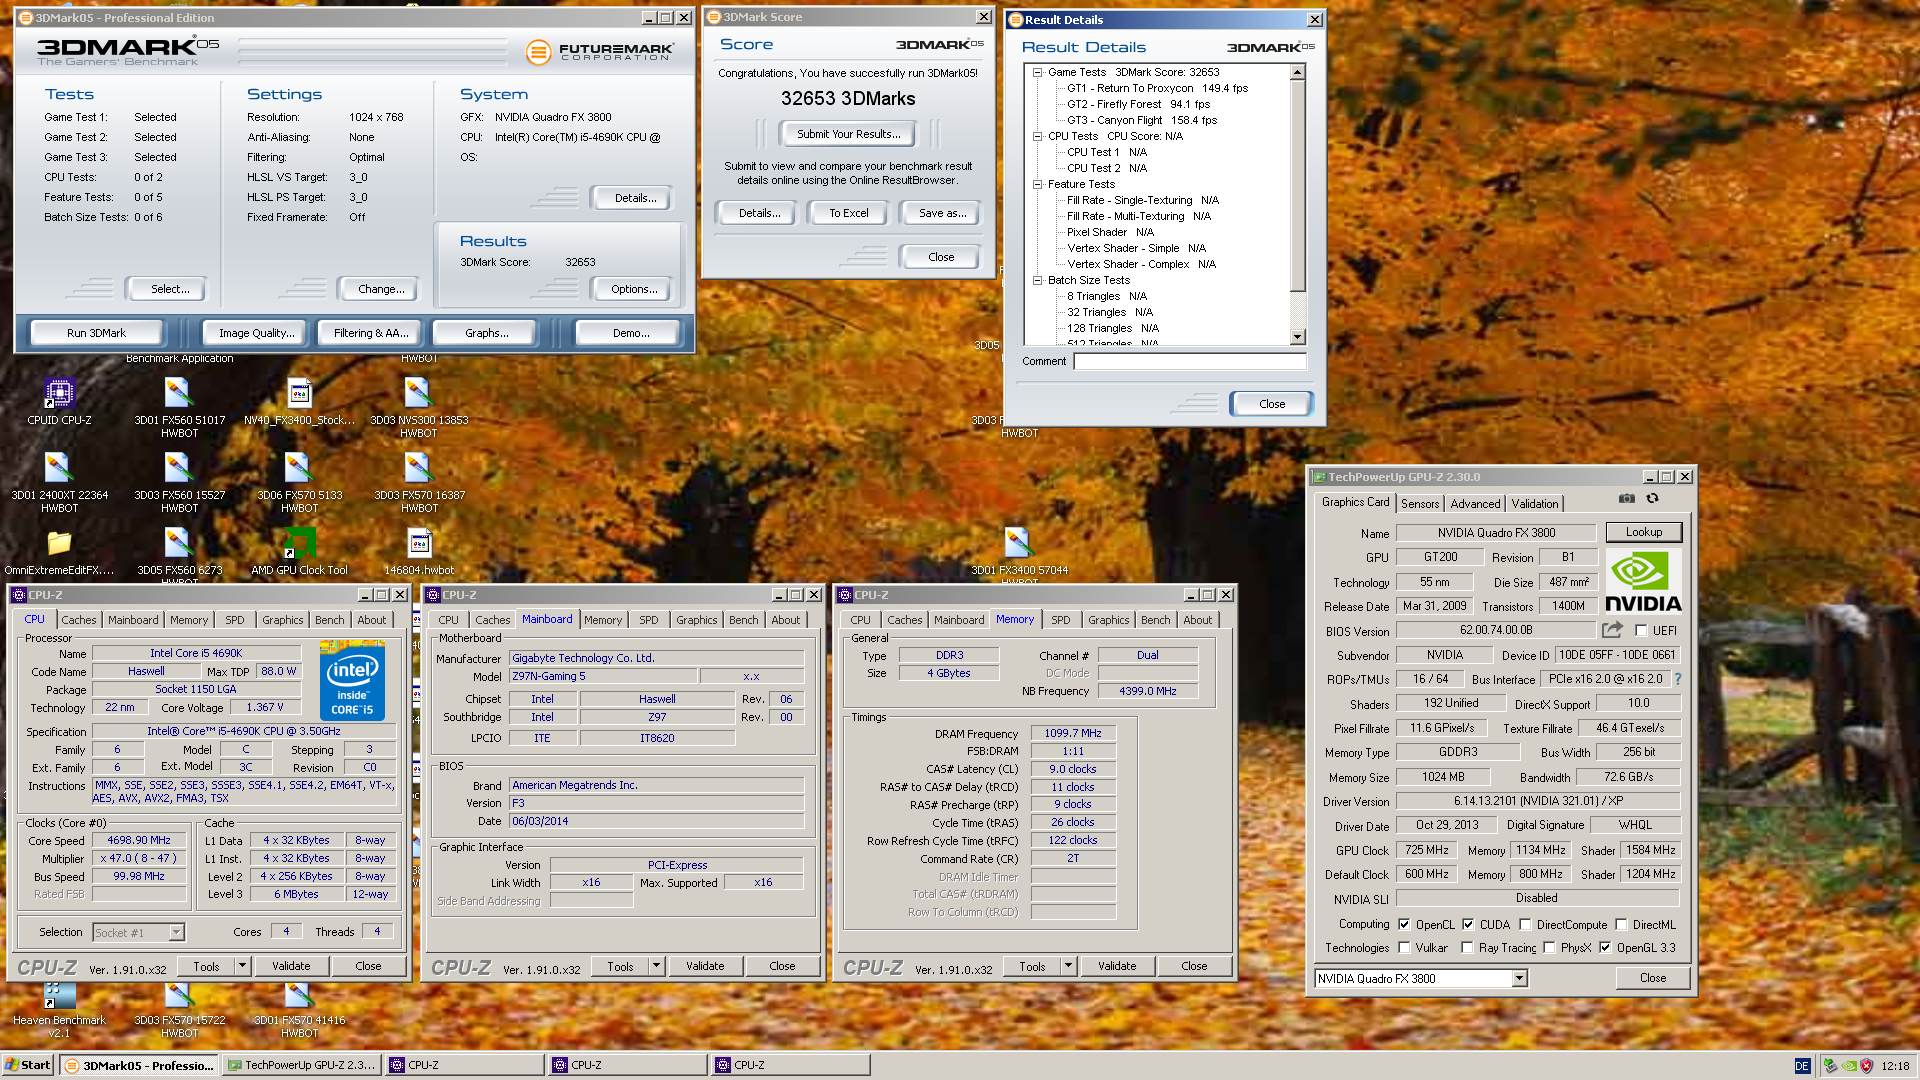This screenshot has width=1920, height=1080.
Task: Open Tools dropdown arrow in CPU-Z Memory window
Action: click(x=1068, y=966)
